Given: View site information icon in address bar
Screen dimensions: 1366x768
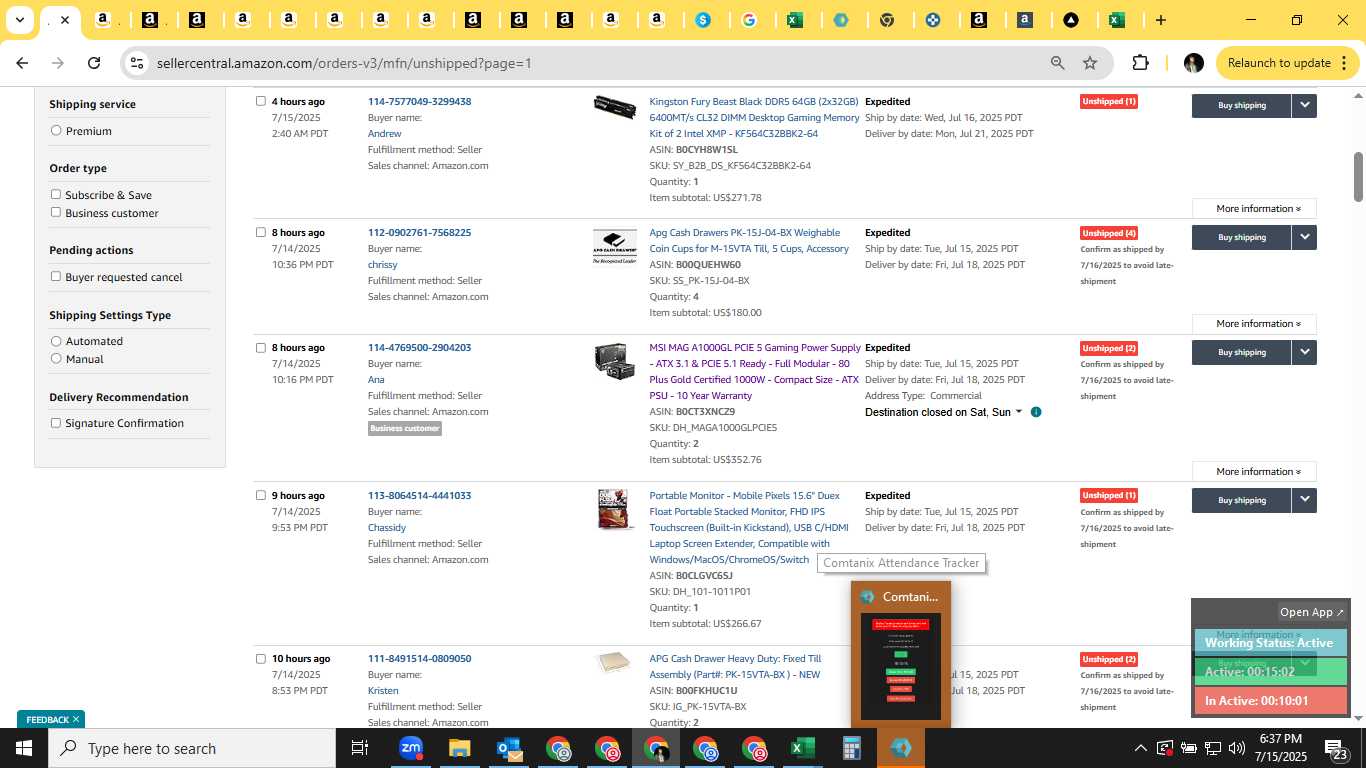Looking at the screenshot, I should tap(137, 63).
